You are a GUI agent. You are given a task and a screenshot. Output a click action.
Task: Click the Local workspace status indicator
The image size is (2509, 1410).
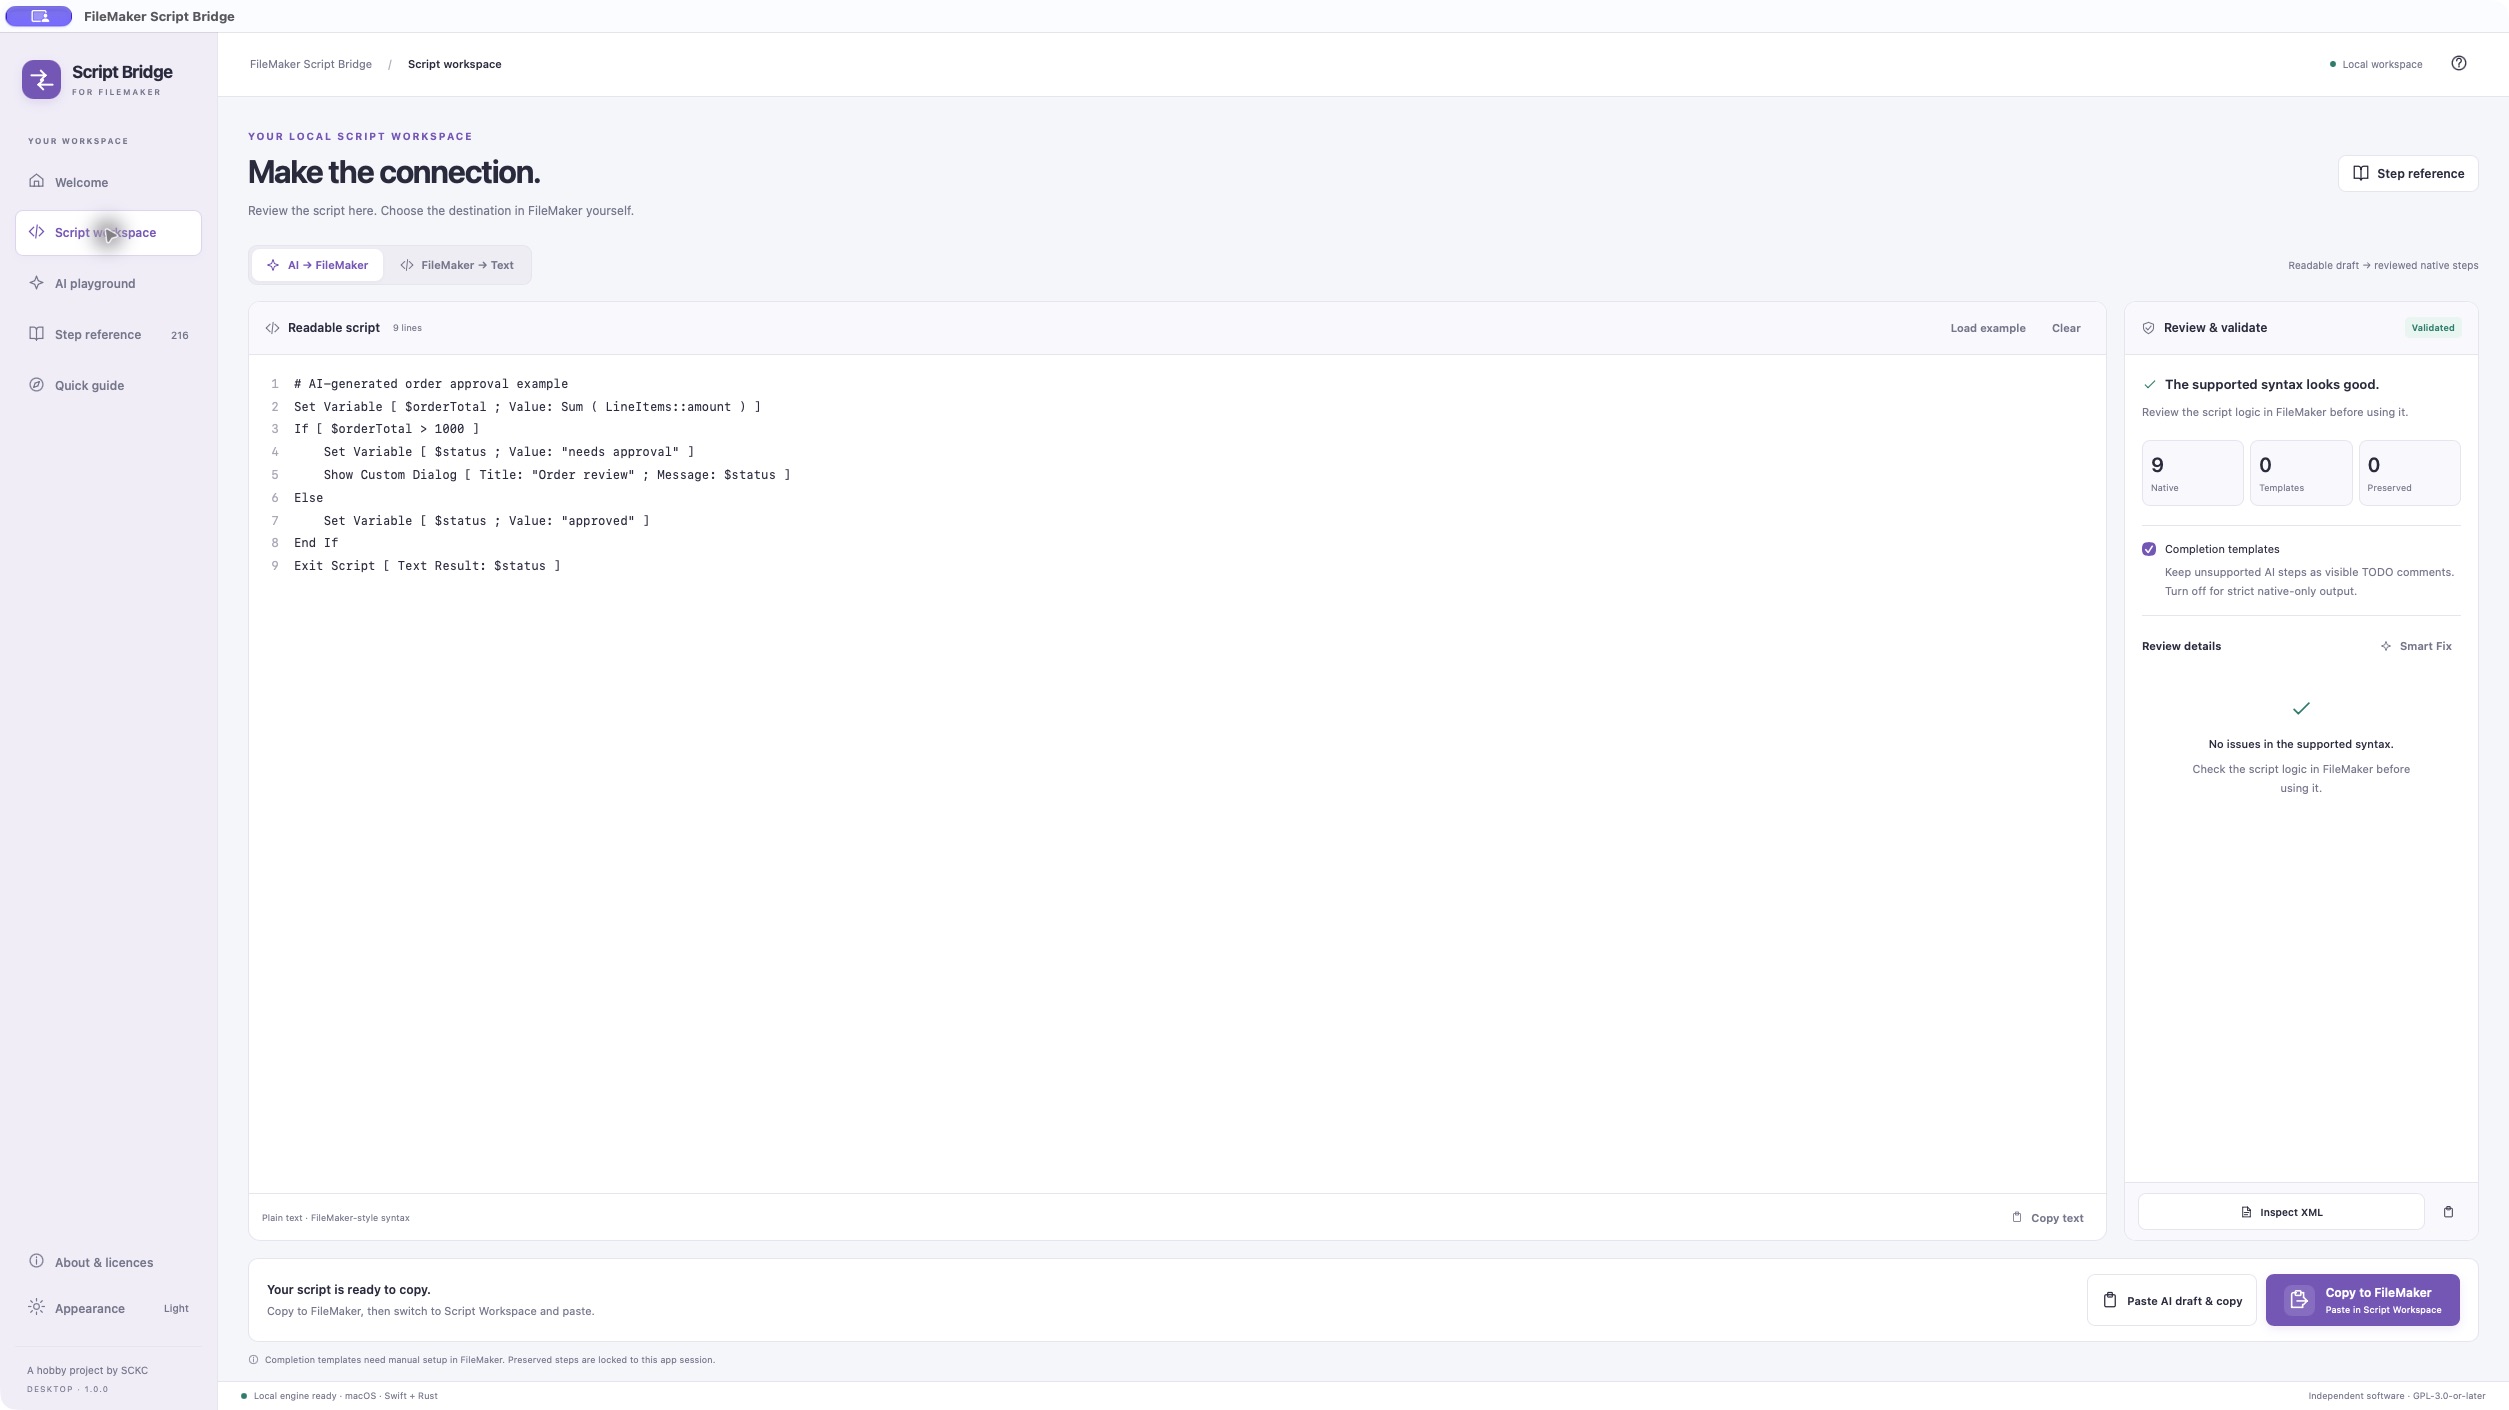pyautogui.click(x=2375, y=64)
